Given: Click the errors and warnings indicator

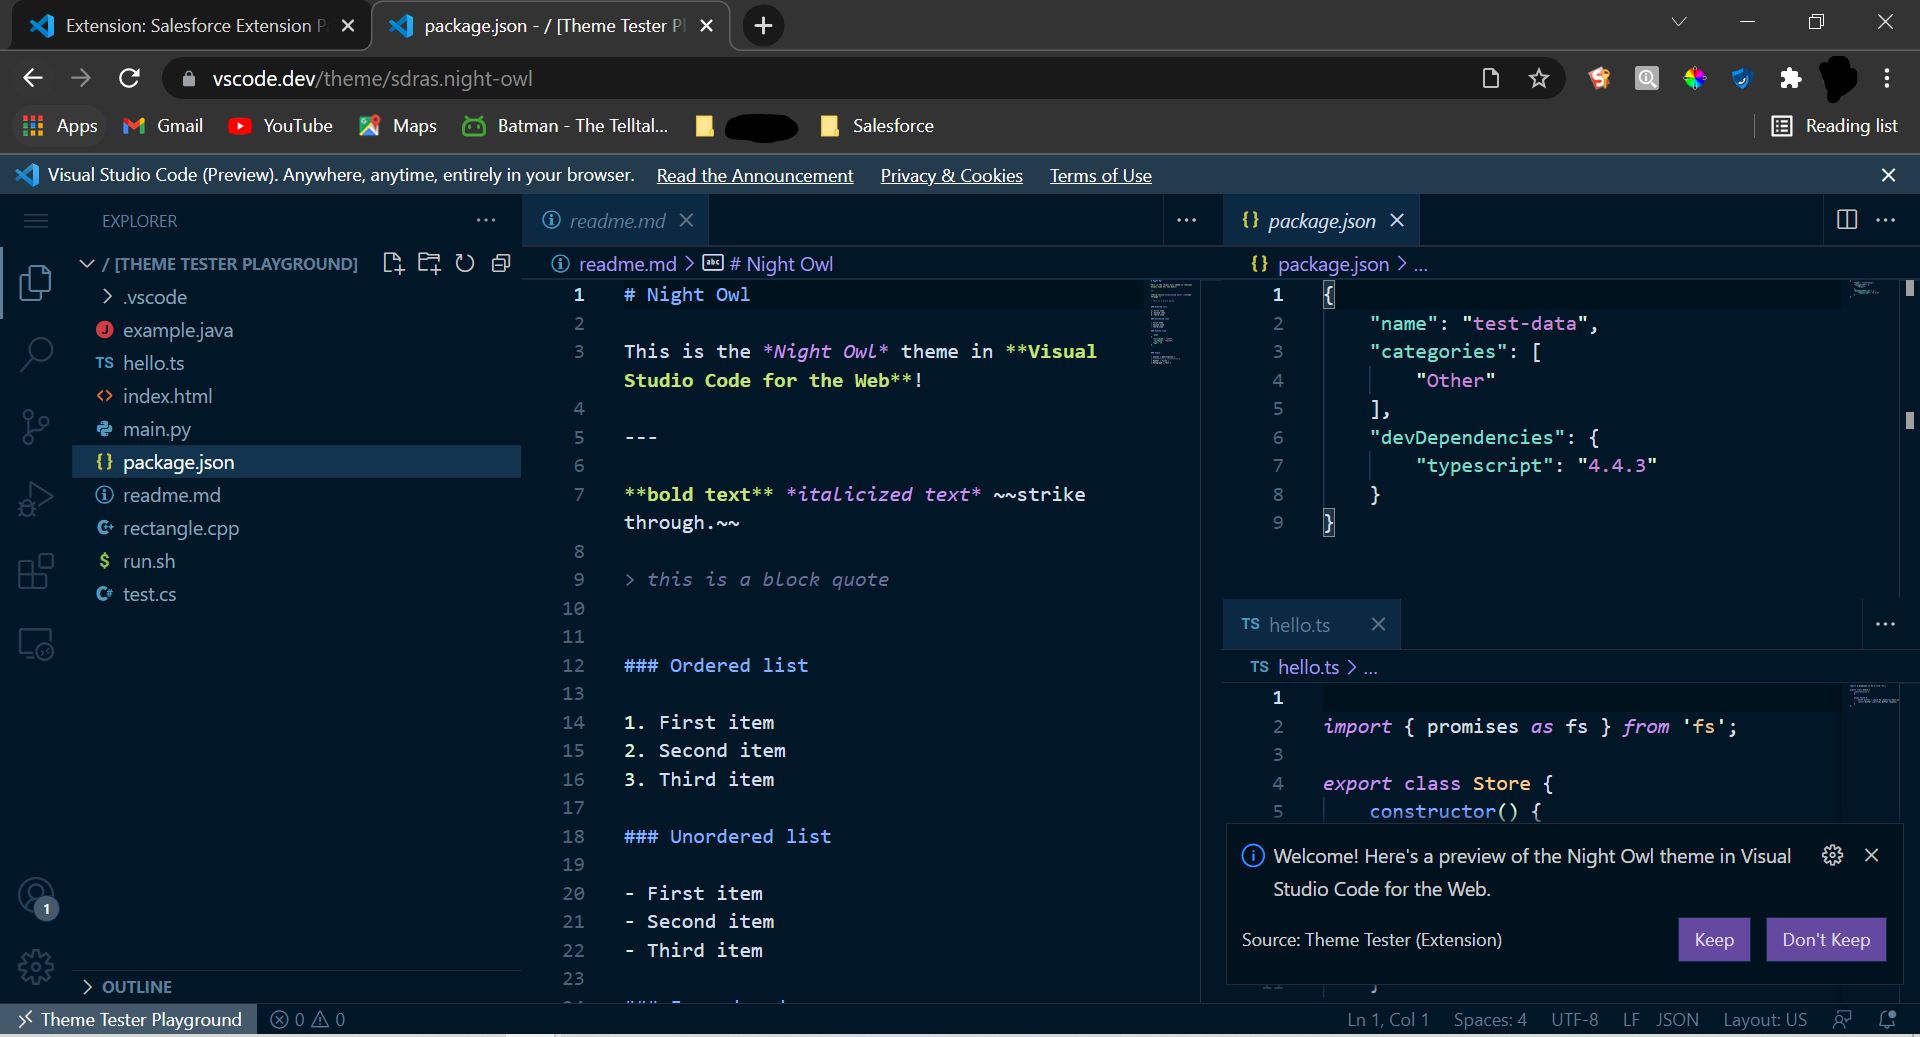Looking at the screenshot, I should (308, 1019).
